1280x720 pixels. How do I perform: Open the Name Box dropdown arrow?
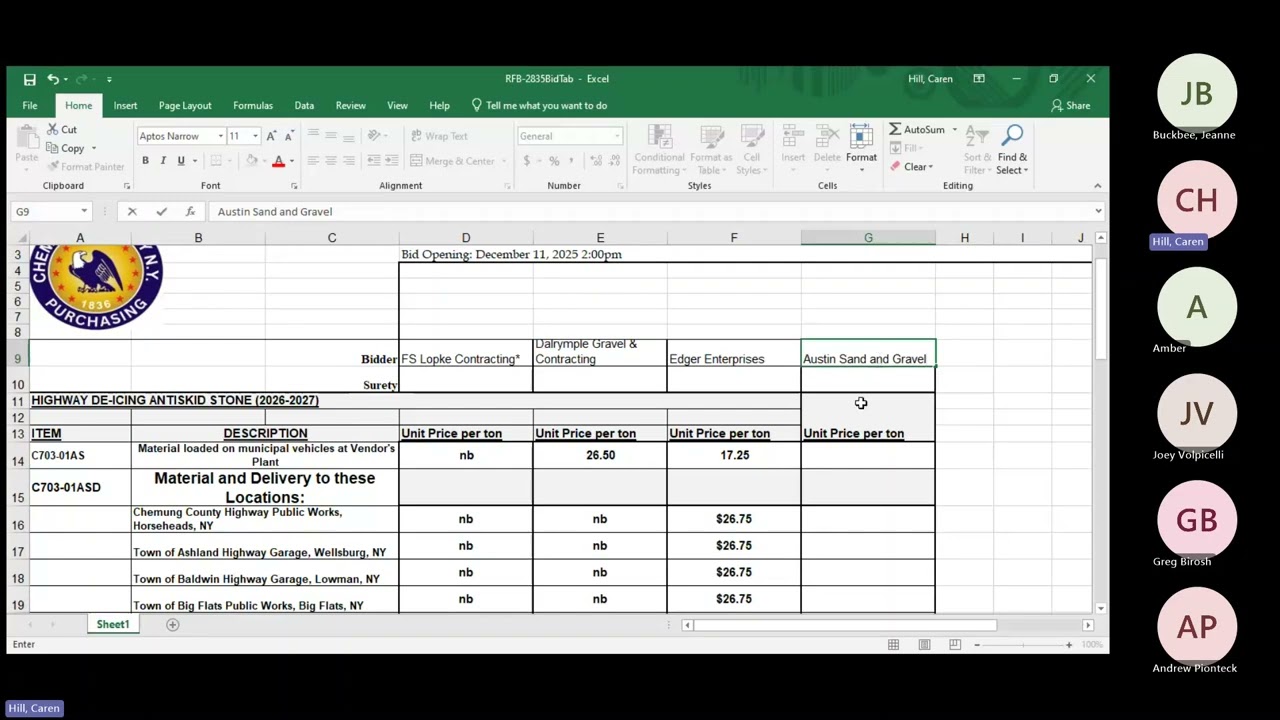tap(84, 212)
